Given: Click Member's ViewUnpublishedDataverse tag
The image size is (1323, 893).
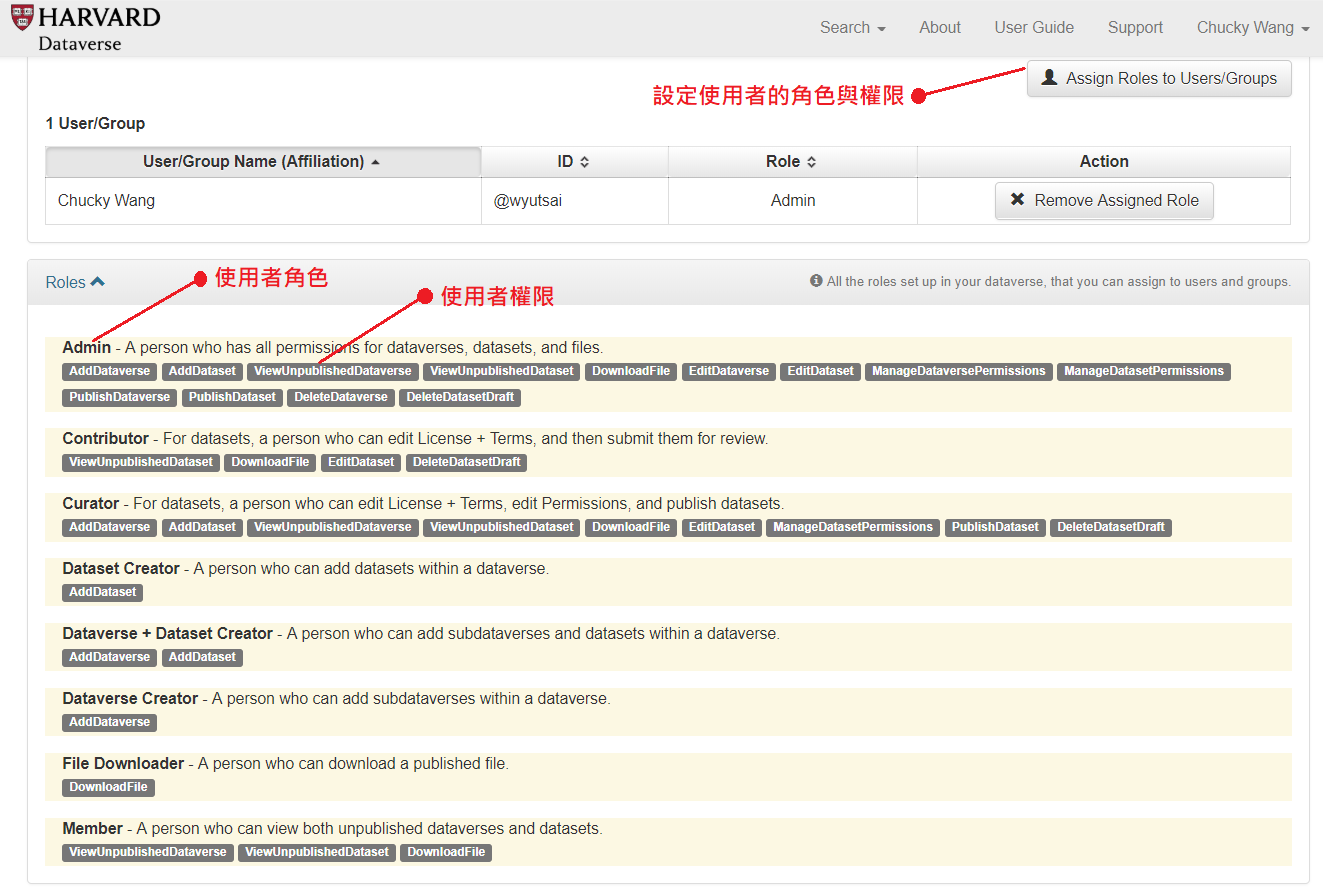Looking at the screenshot, I should click(x=148, y=852).
